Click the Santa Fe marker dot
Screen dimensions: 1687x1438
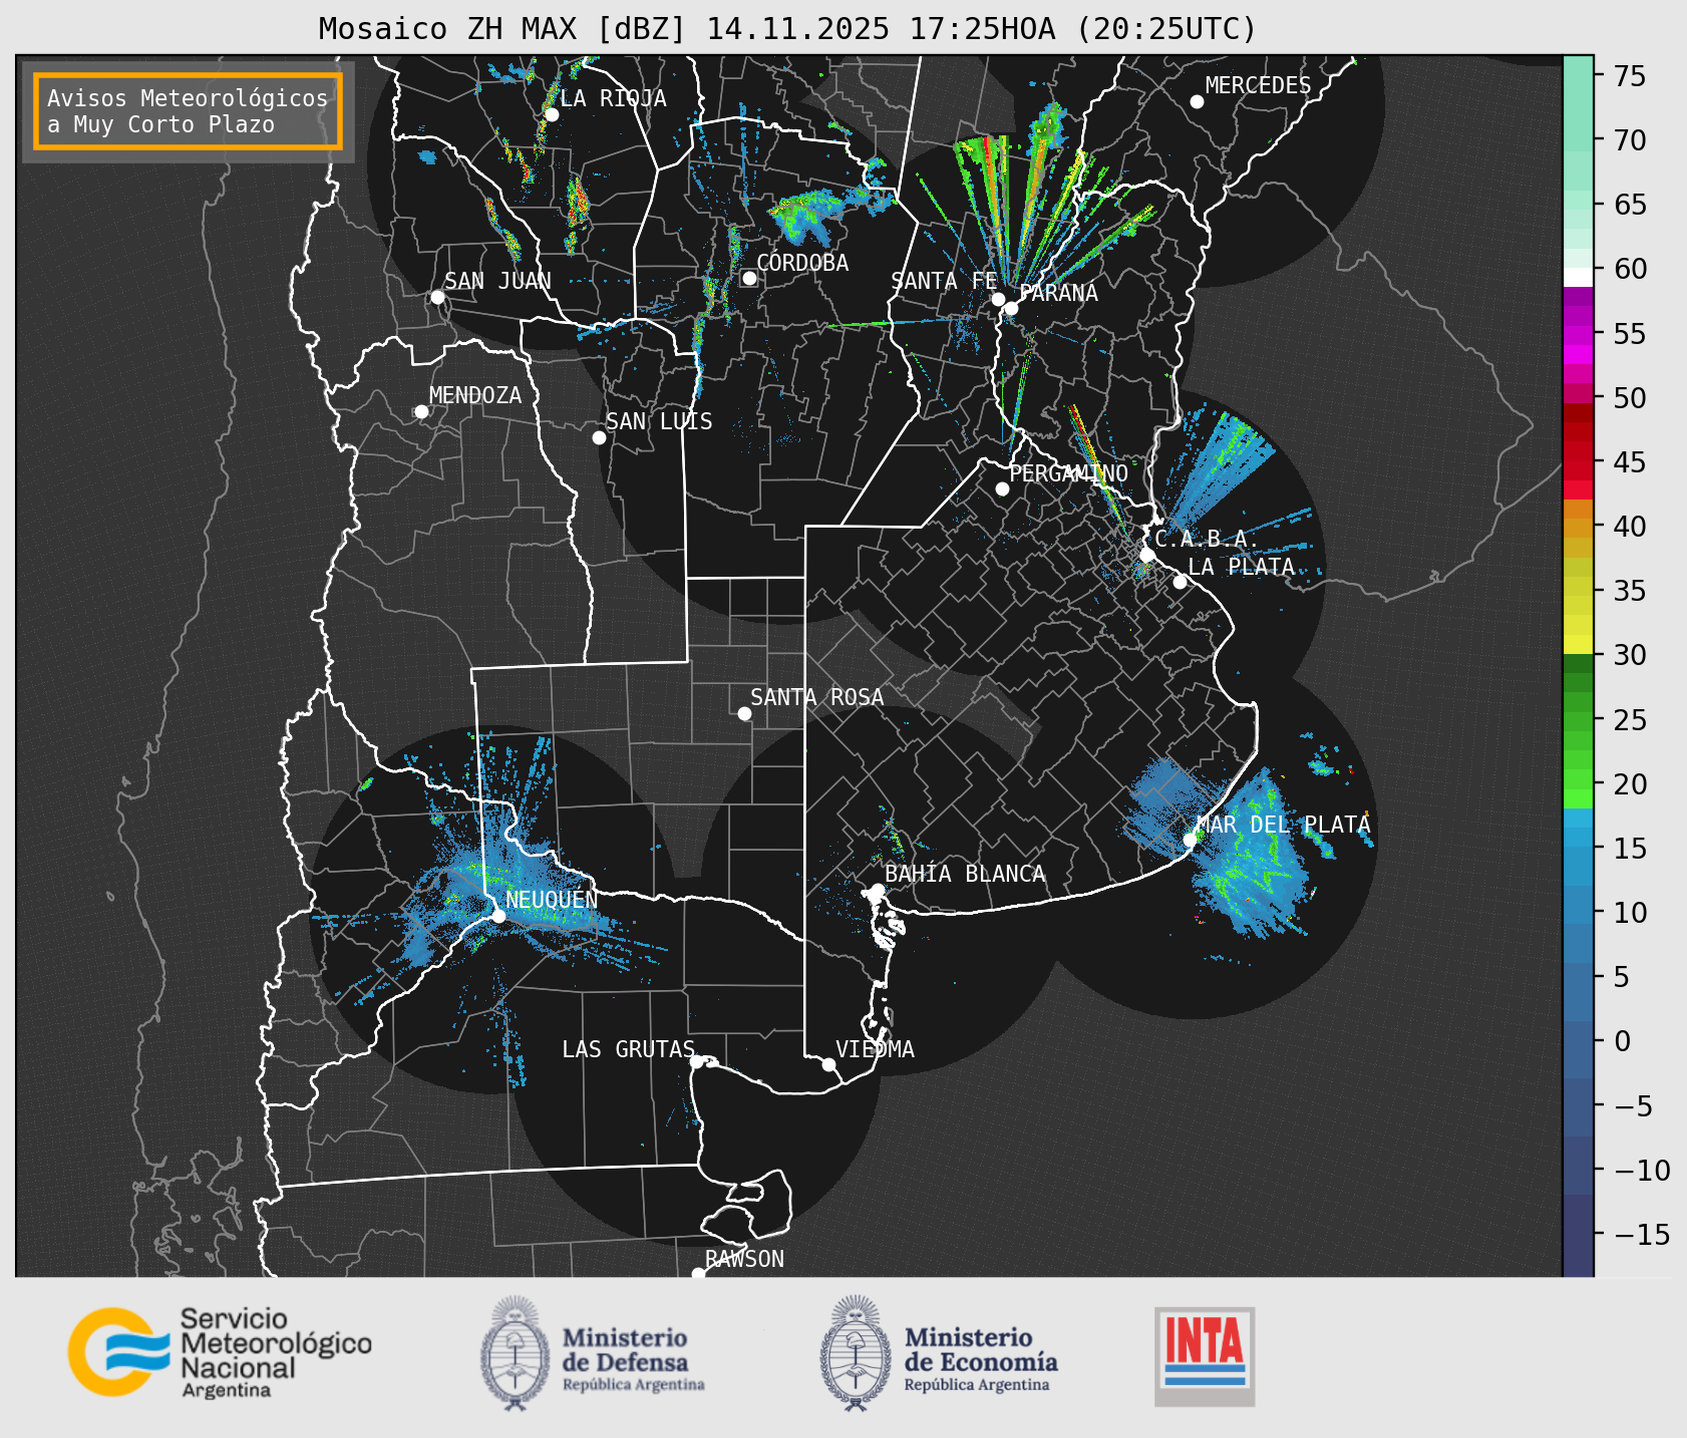[x=998, y=299]
